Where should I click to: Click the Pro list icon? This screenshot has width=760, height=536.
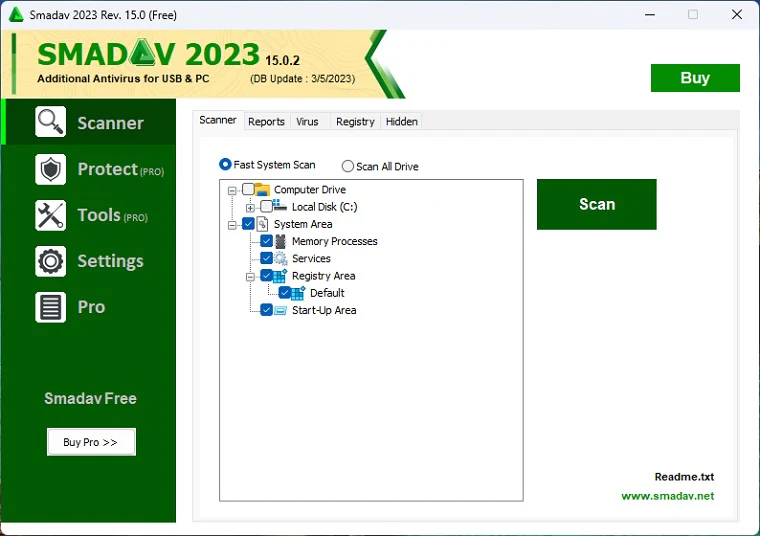[x=50, y=307]
